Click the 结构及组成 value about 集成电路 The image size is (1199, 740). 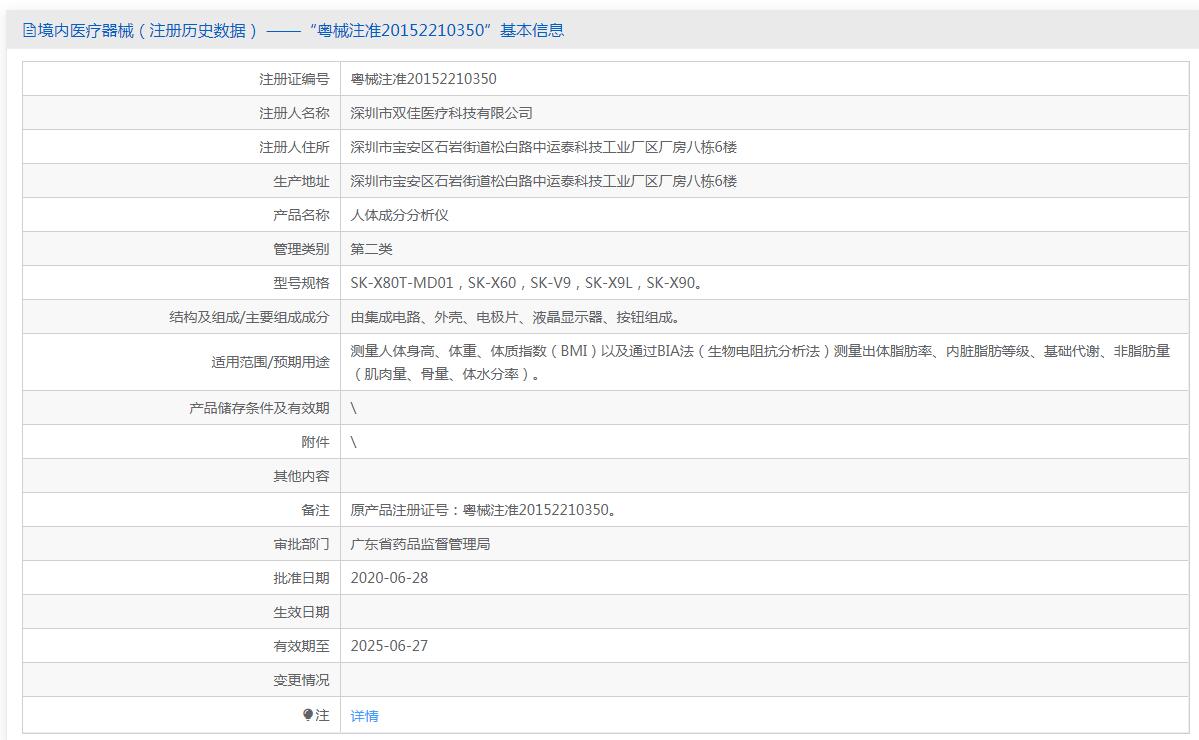(x=516, y=317)
